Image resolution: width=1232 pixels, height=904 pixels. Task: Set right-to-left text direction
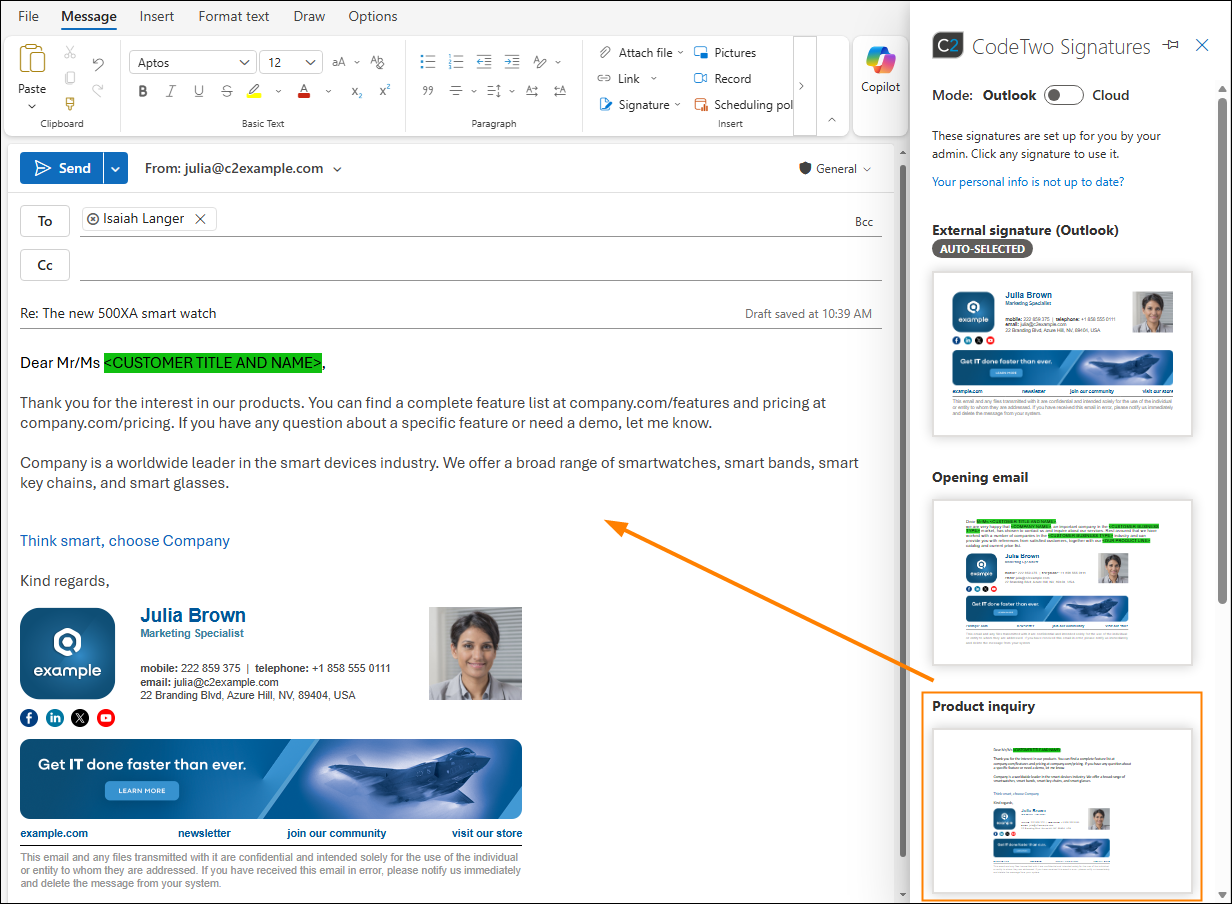point(559,91)
